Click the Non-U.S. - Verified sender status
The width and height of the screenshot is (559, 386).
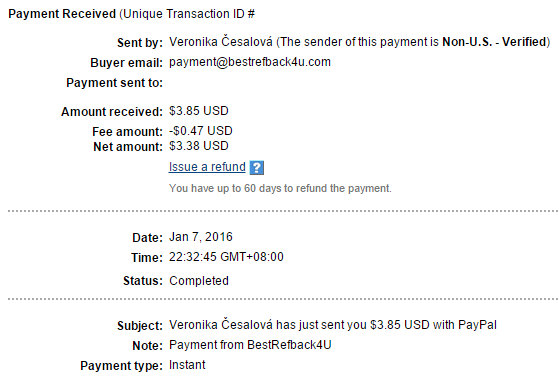(494, 42)
